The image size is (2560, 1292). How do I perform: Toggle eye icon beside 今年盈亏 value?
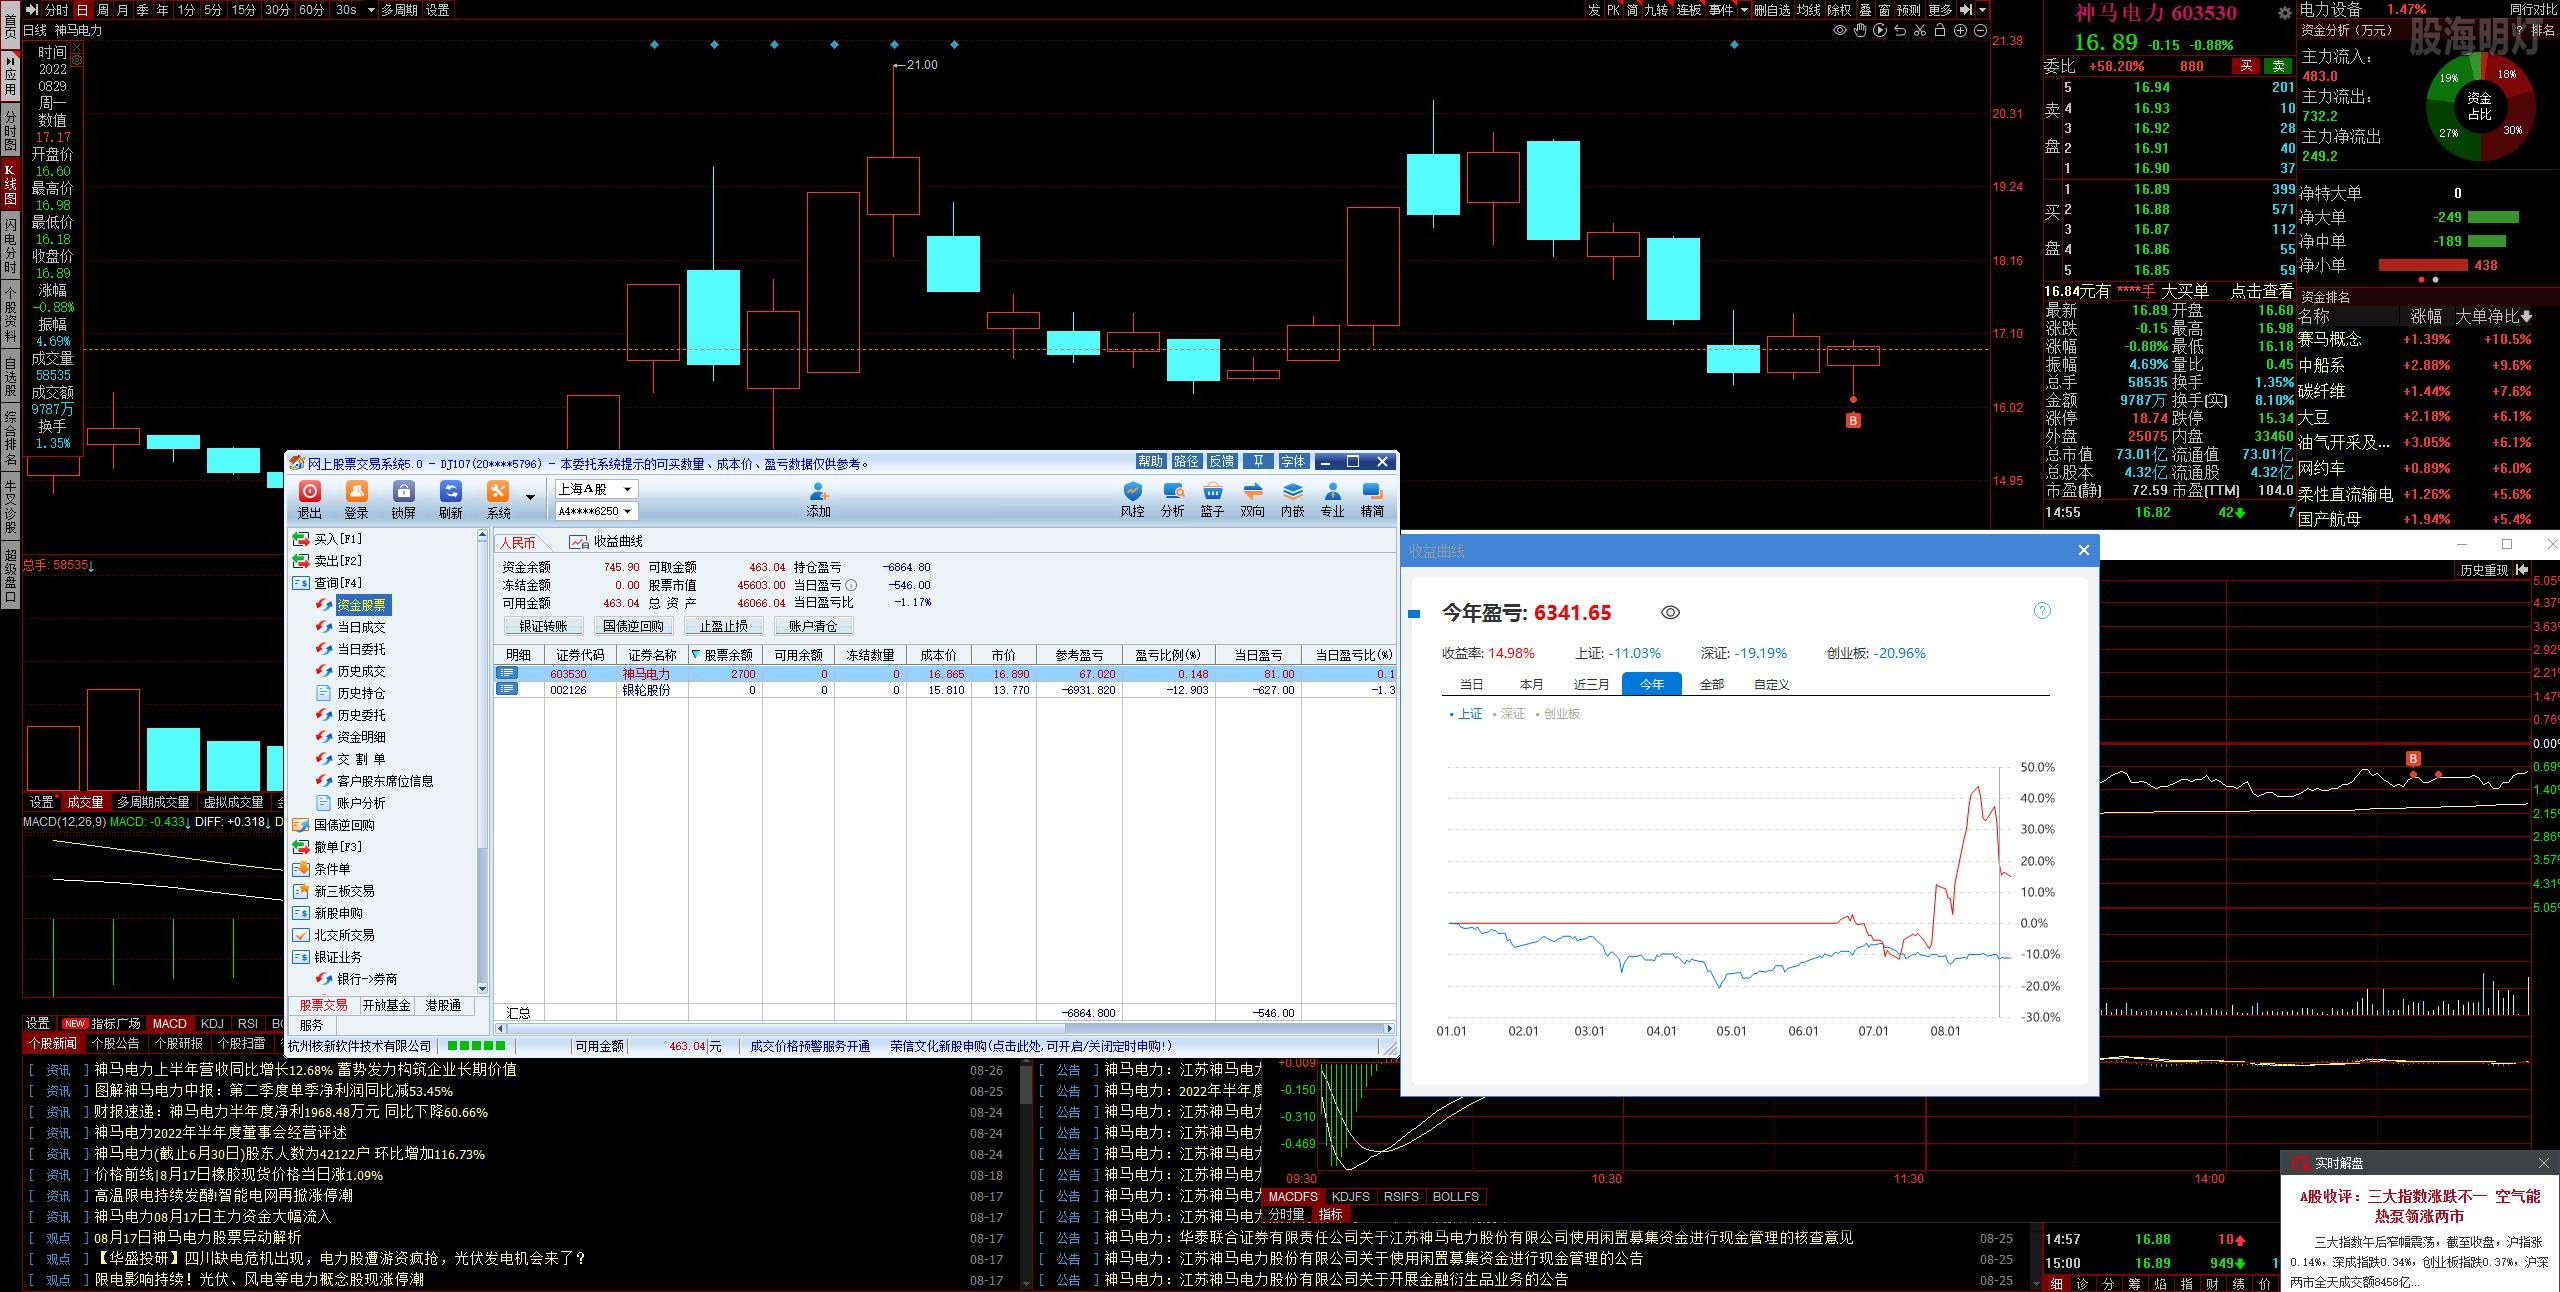[1670, 612]
